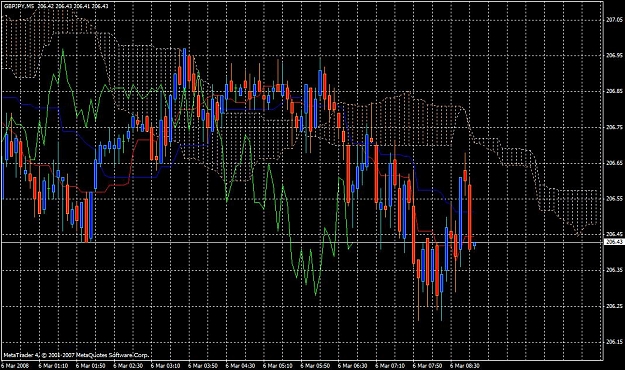Select the highlighted current price tag 206.43
This screenshot has width=625, height=370.
point(614,242)
